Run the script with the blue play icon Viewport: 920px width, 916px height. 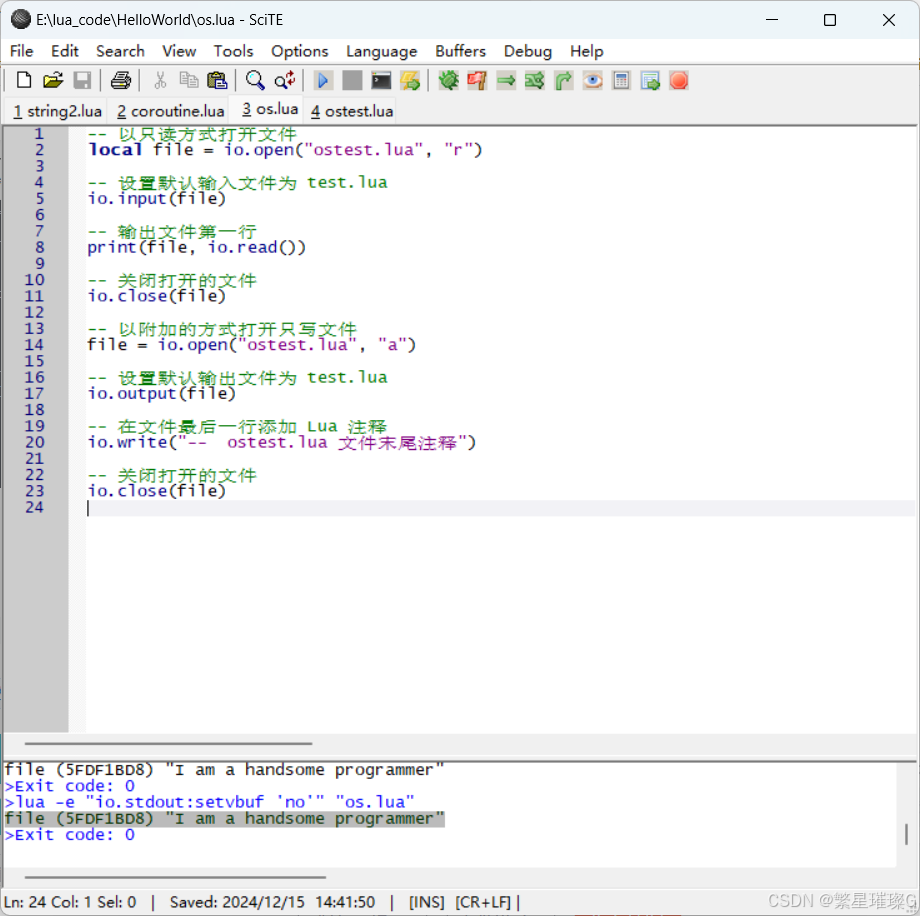point(322,80)
